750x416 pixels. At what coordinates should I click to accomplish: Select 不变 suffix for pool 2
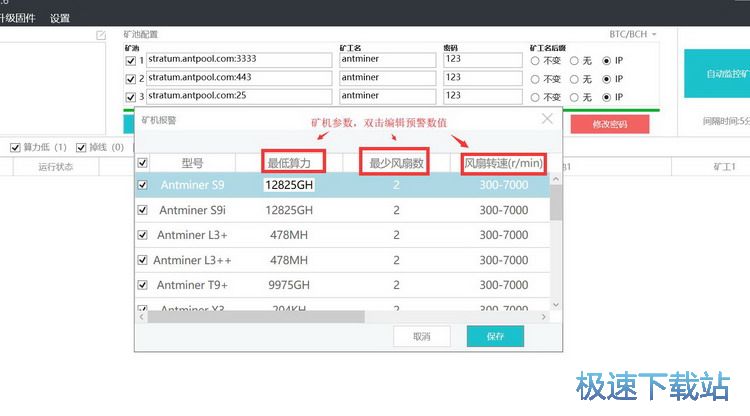pyautogui.click(x=535, y=79)
